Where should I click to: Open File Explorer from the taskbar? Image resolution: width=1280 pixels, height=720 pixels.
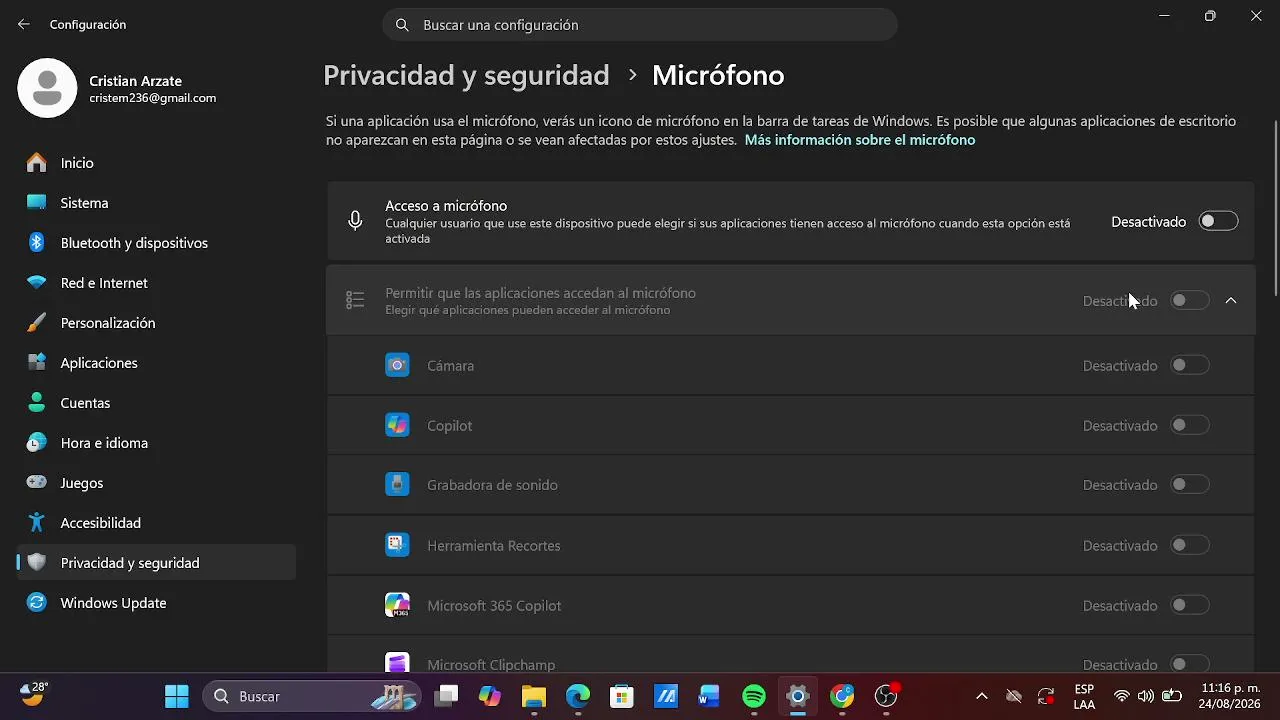coord(534,696)
